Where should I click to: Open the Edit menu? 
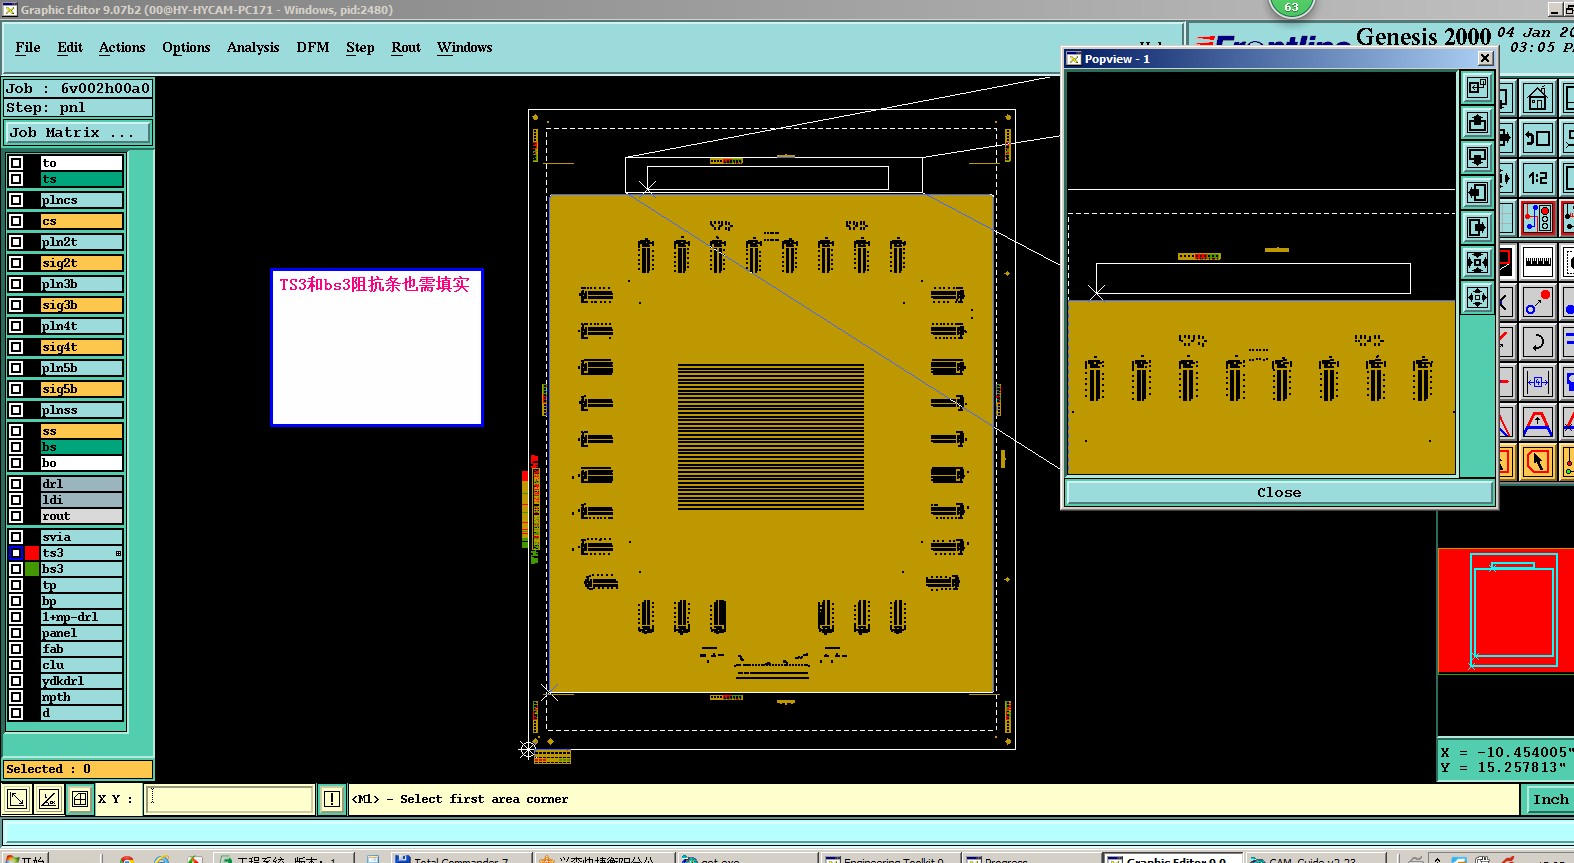click(70, 47)
